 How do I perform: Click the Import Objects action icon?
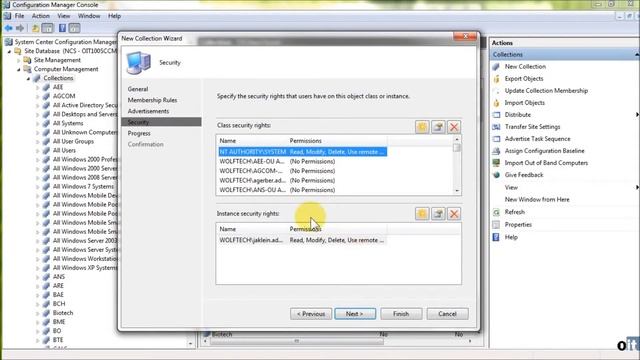tap(496, 103)
